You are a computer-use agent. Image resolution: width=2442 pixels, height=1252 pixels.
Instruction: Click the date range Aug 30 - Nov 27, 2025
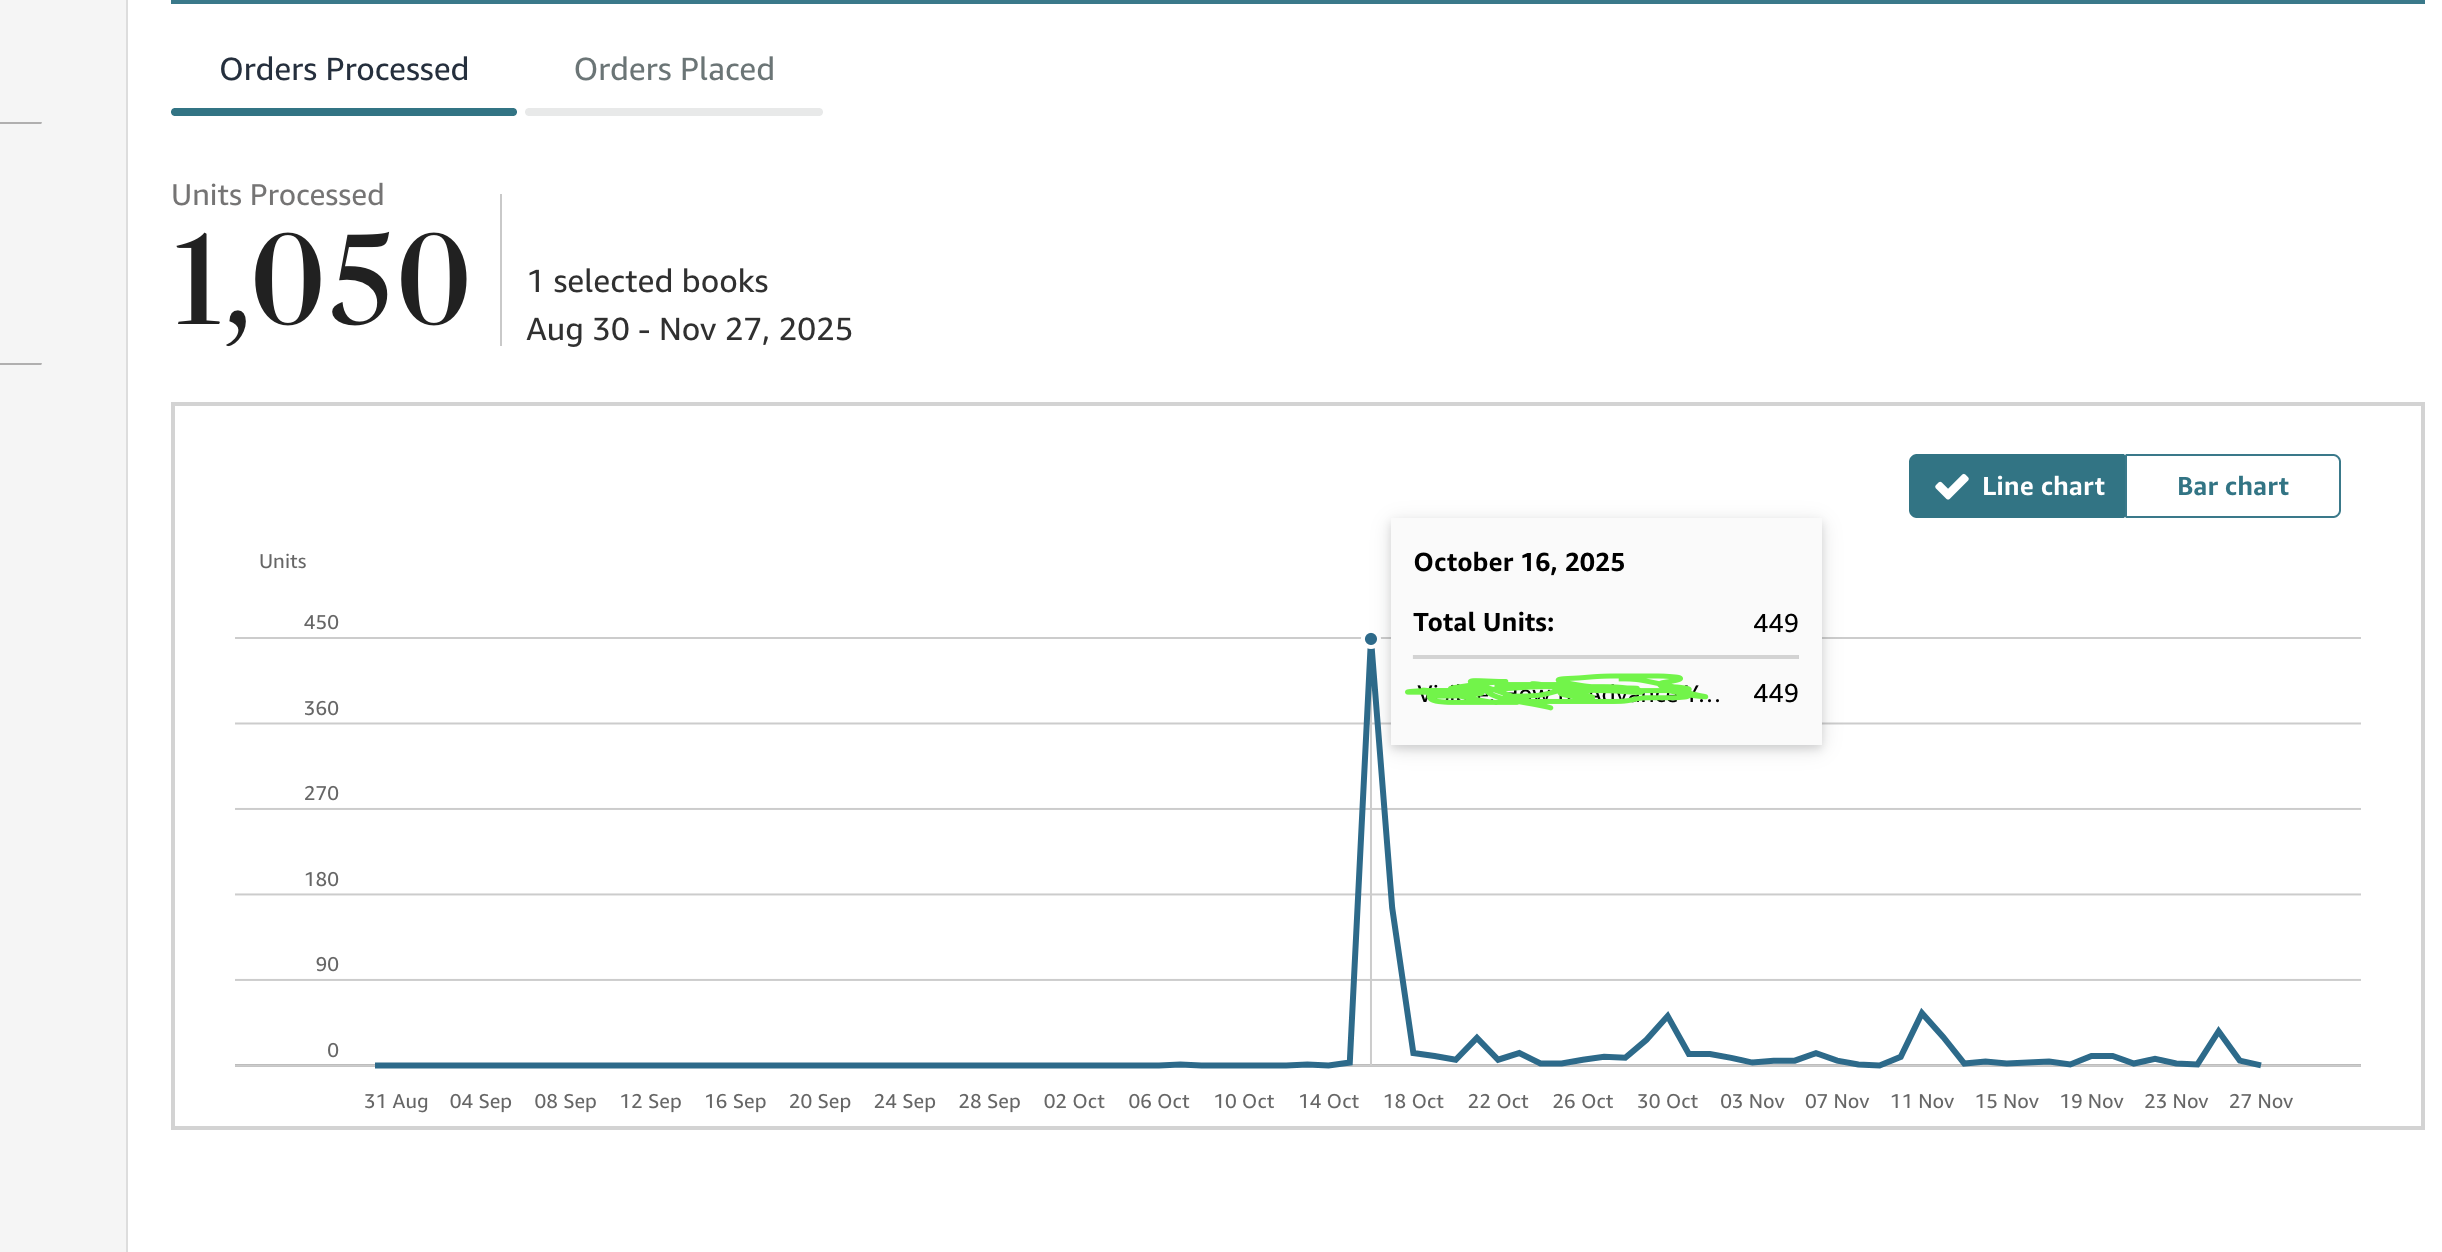click(x=689, y=329)
